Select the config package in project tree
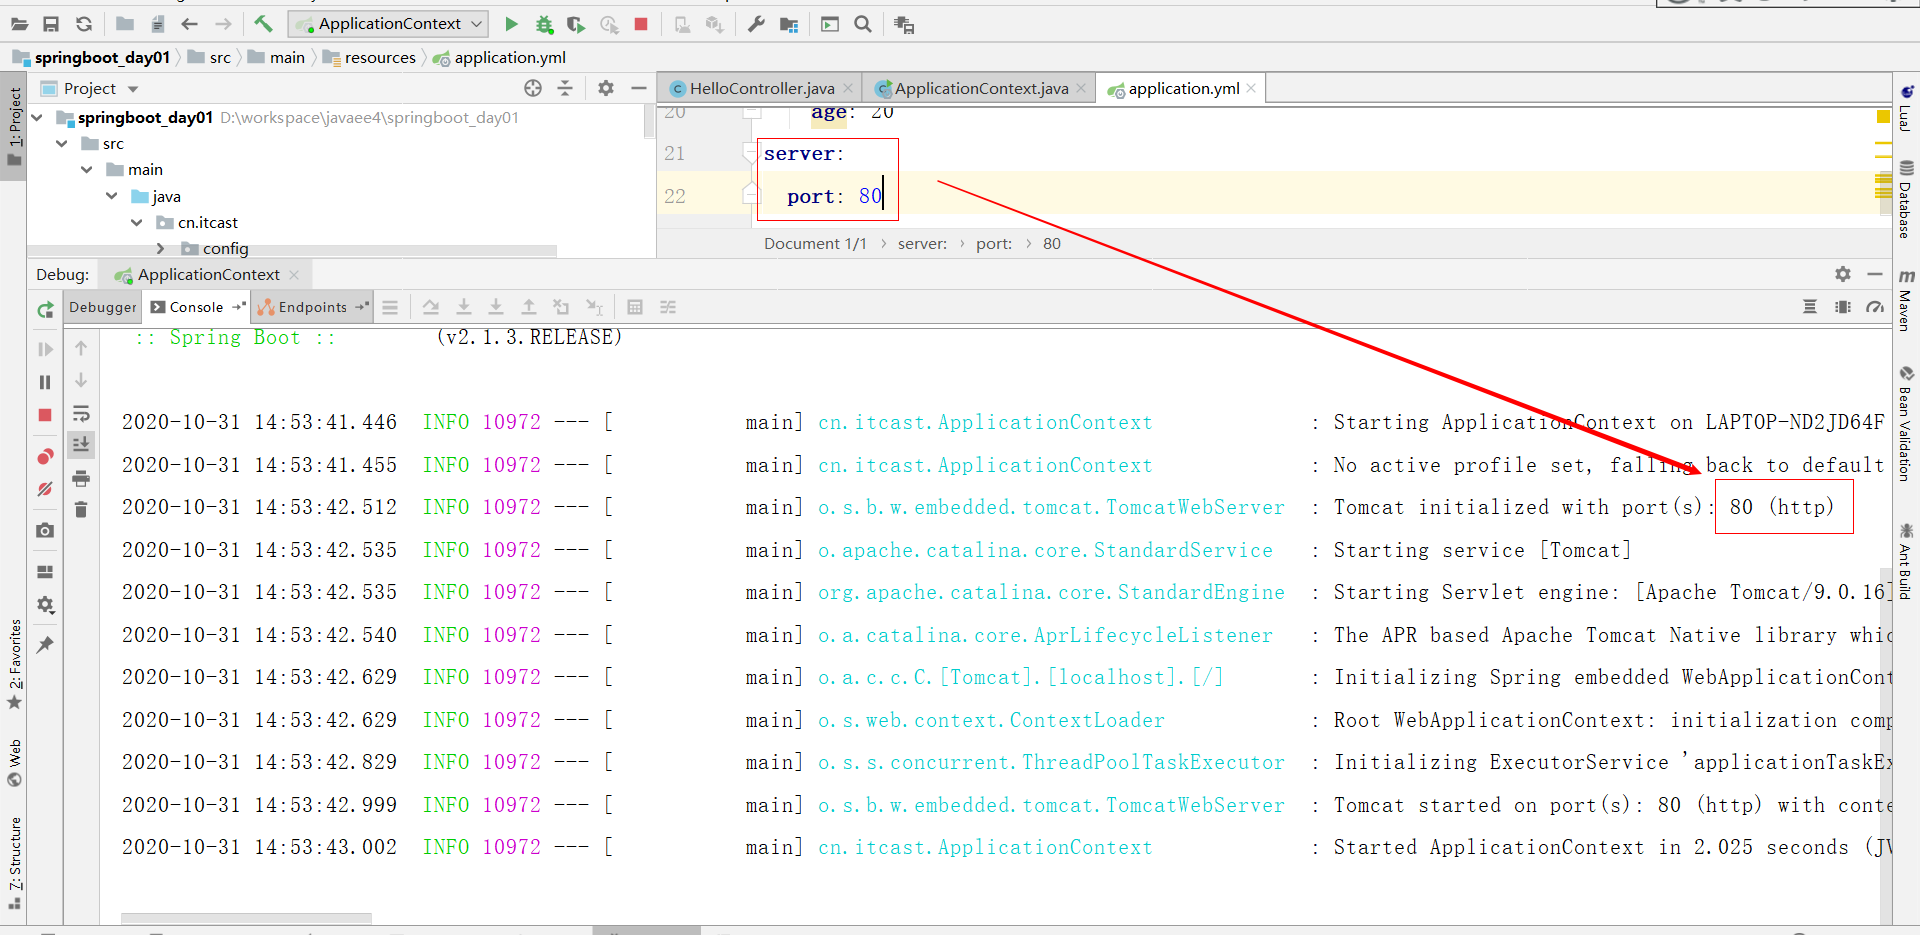 (225, 248)
